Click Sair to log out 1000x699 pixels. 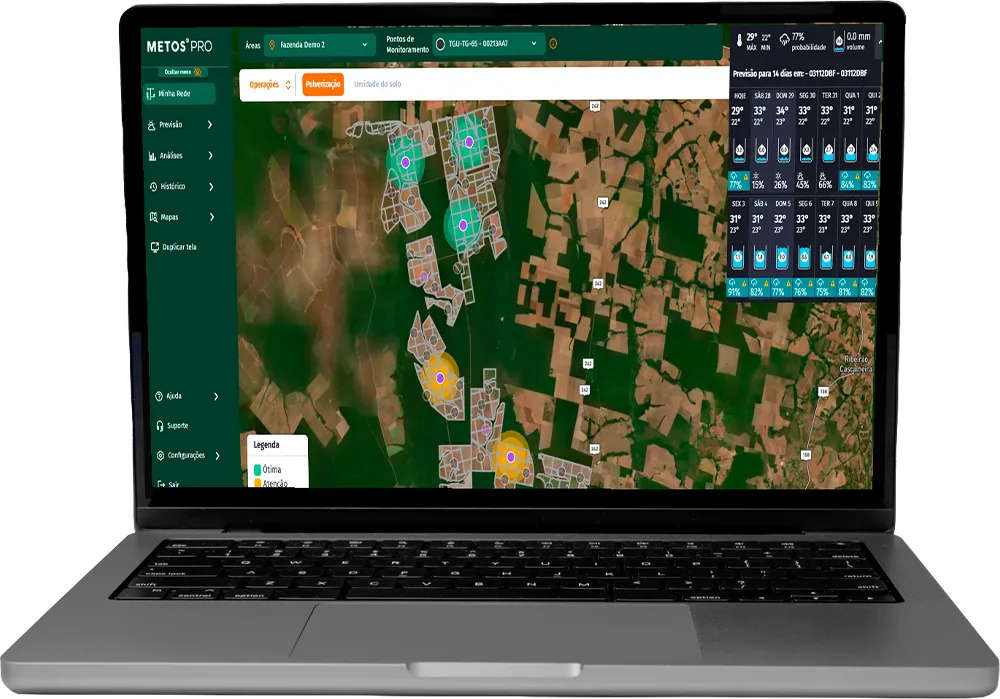click(x=168, y=484)
